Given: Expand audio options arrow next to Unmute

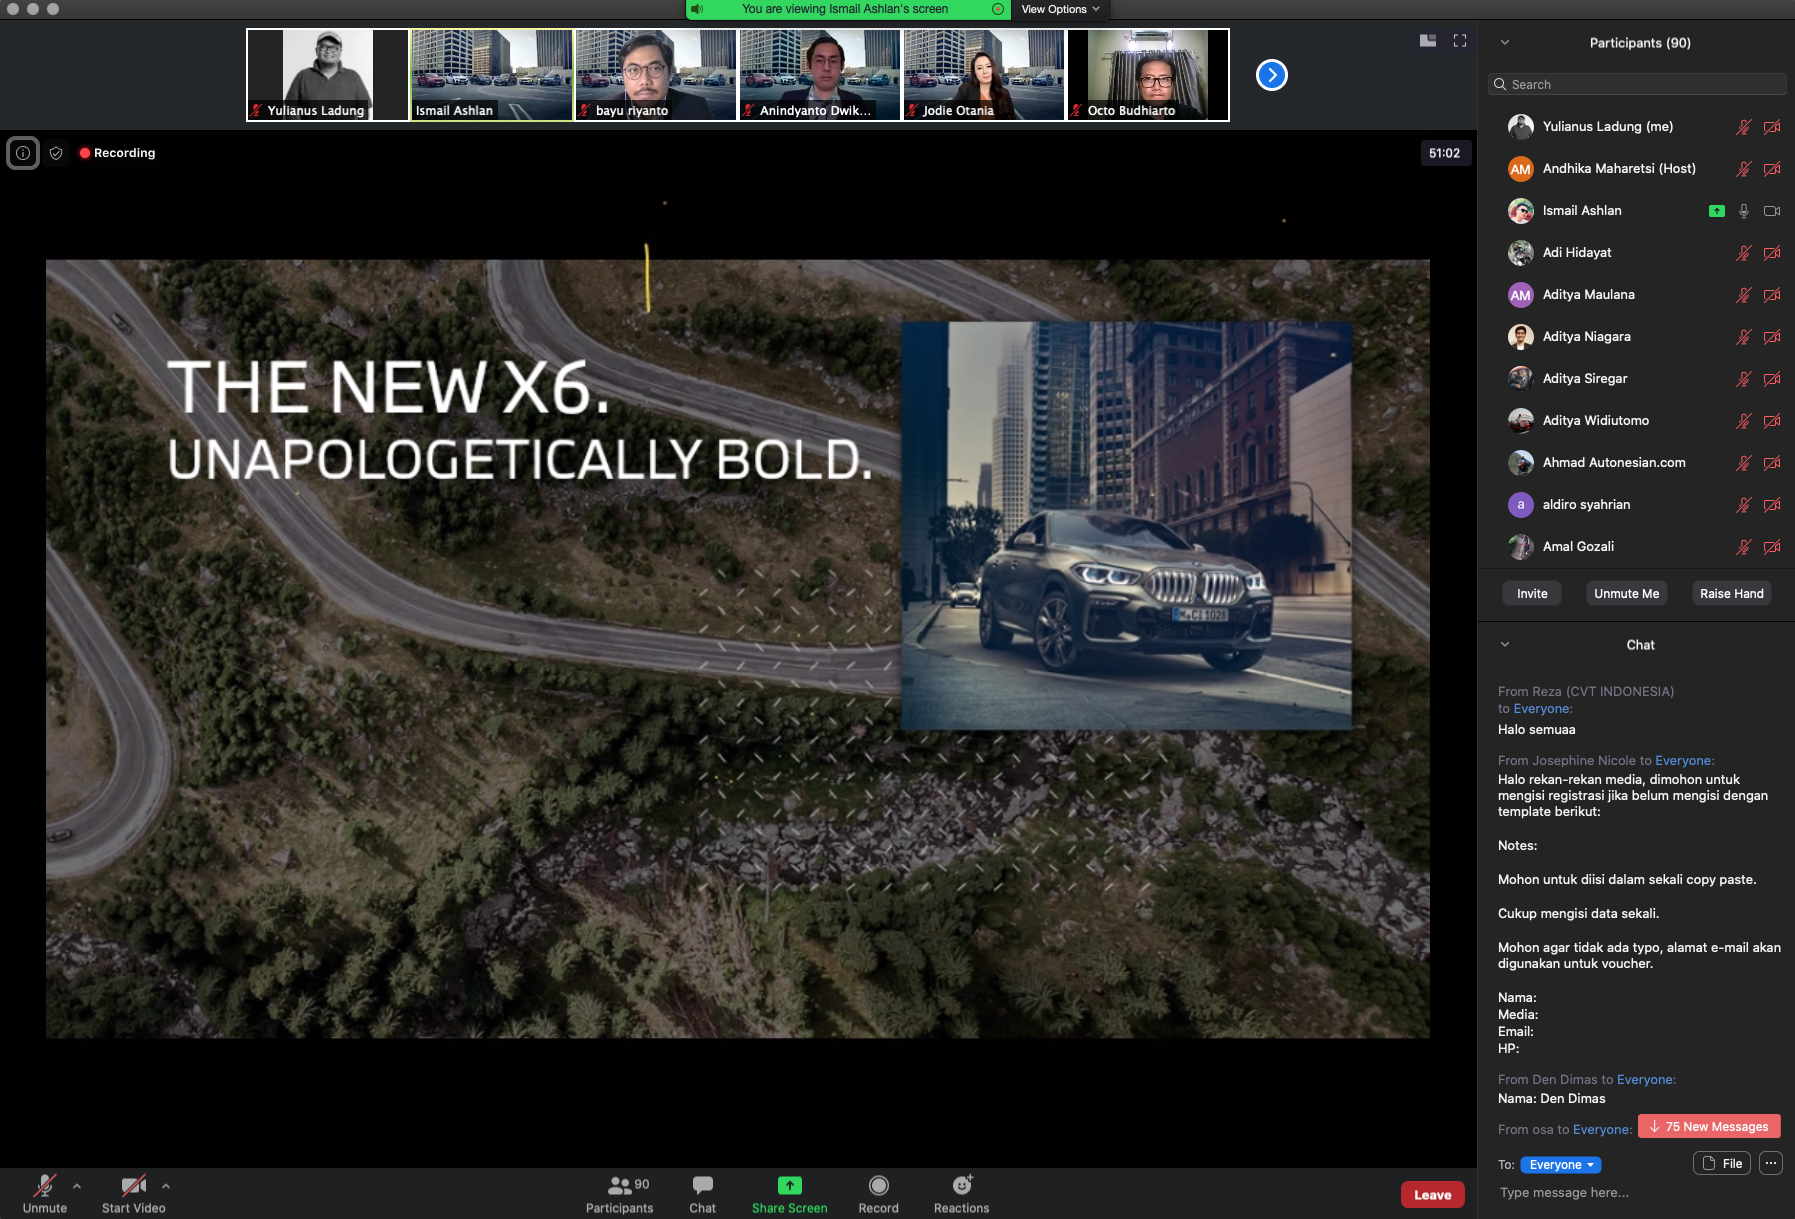Looking at the screenshot, I should coord(77,1186).
